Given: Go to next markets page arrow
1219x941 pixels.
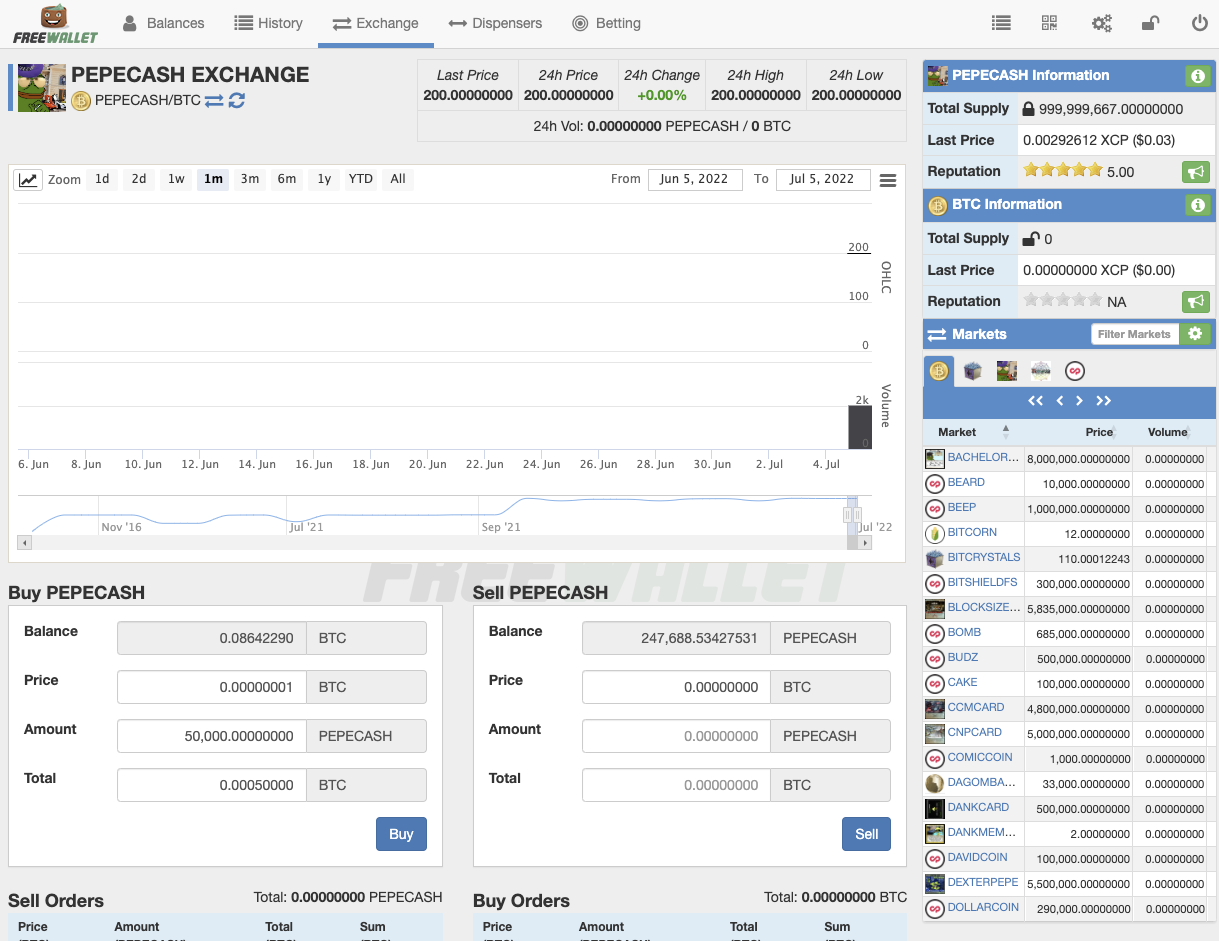Looking at the screenshot, I should (x=1079, y=401).
